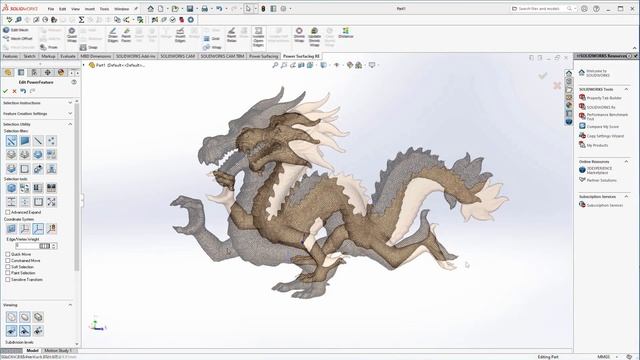Open the Partner Solutions link
The height and width of the screenshot is (360, 640).
coord(602,180)
